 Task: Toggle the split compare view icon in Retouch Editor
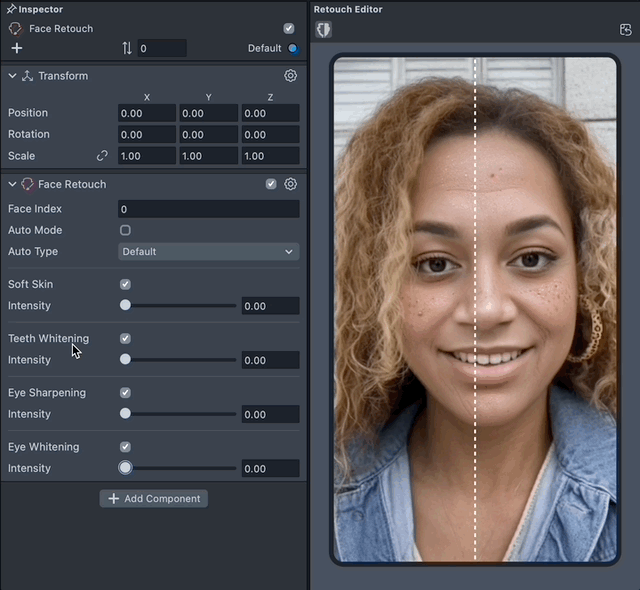[x=323, y=30]
